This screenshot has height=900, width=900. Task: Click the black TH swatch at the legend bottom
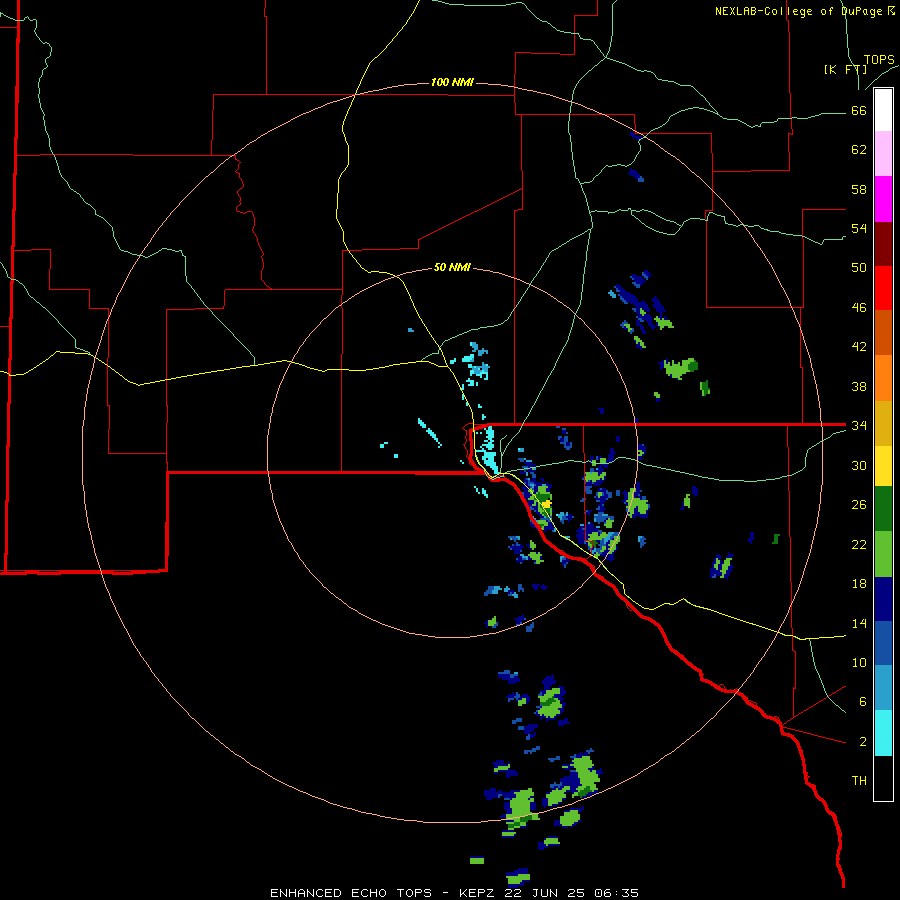[x=883, y=778]
